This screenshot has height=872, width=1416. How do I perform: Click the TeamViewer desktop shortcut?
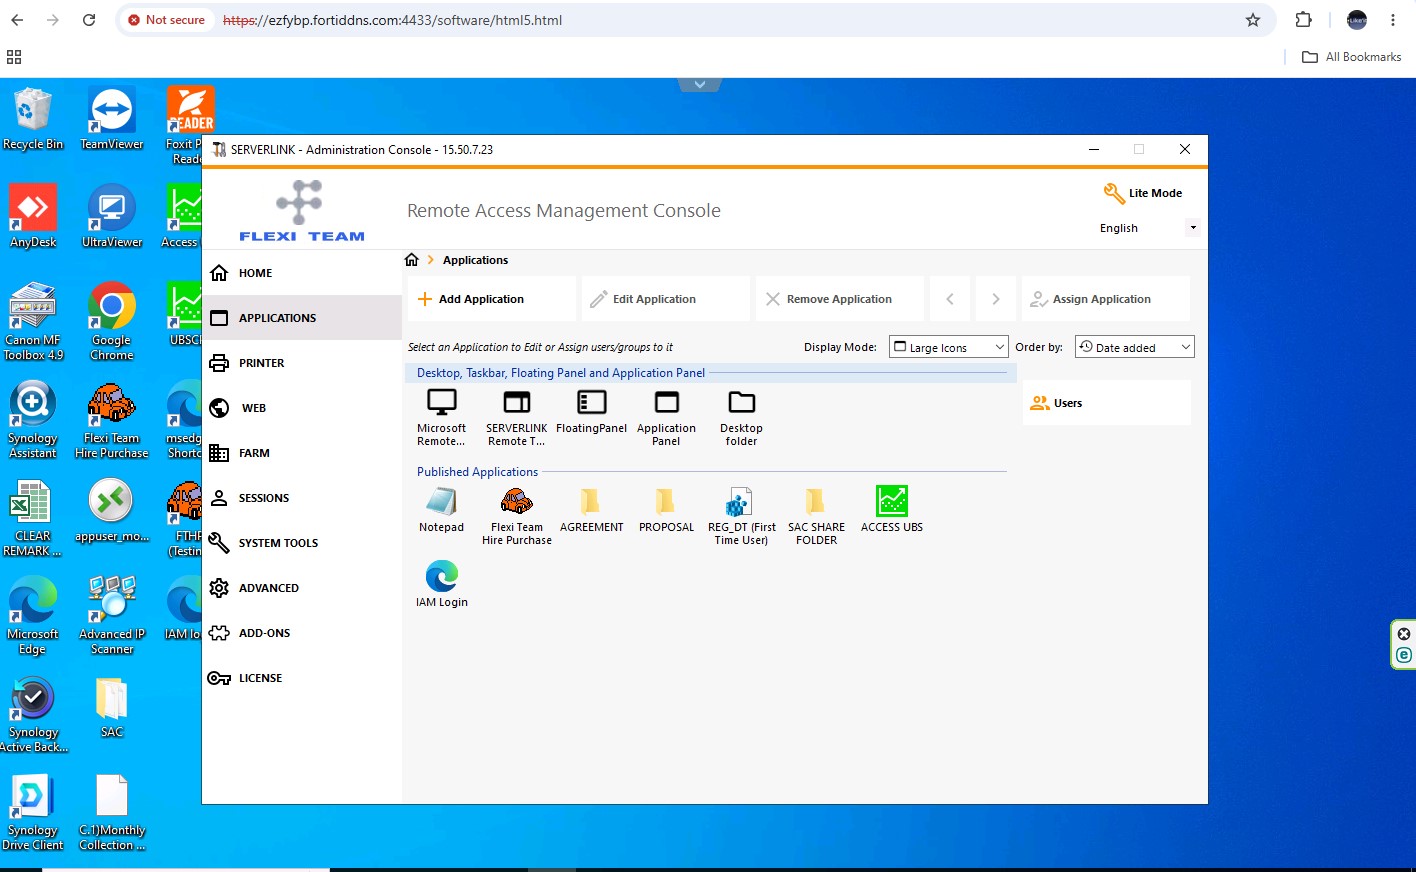point(112,119)
